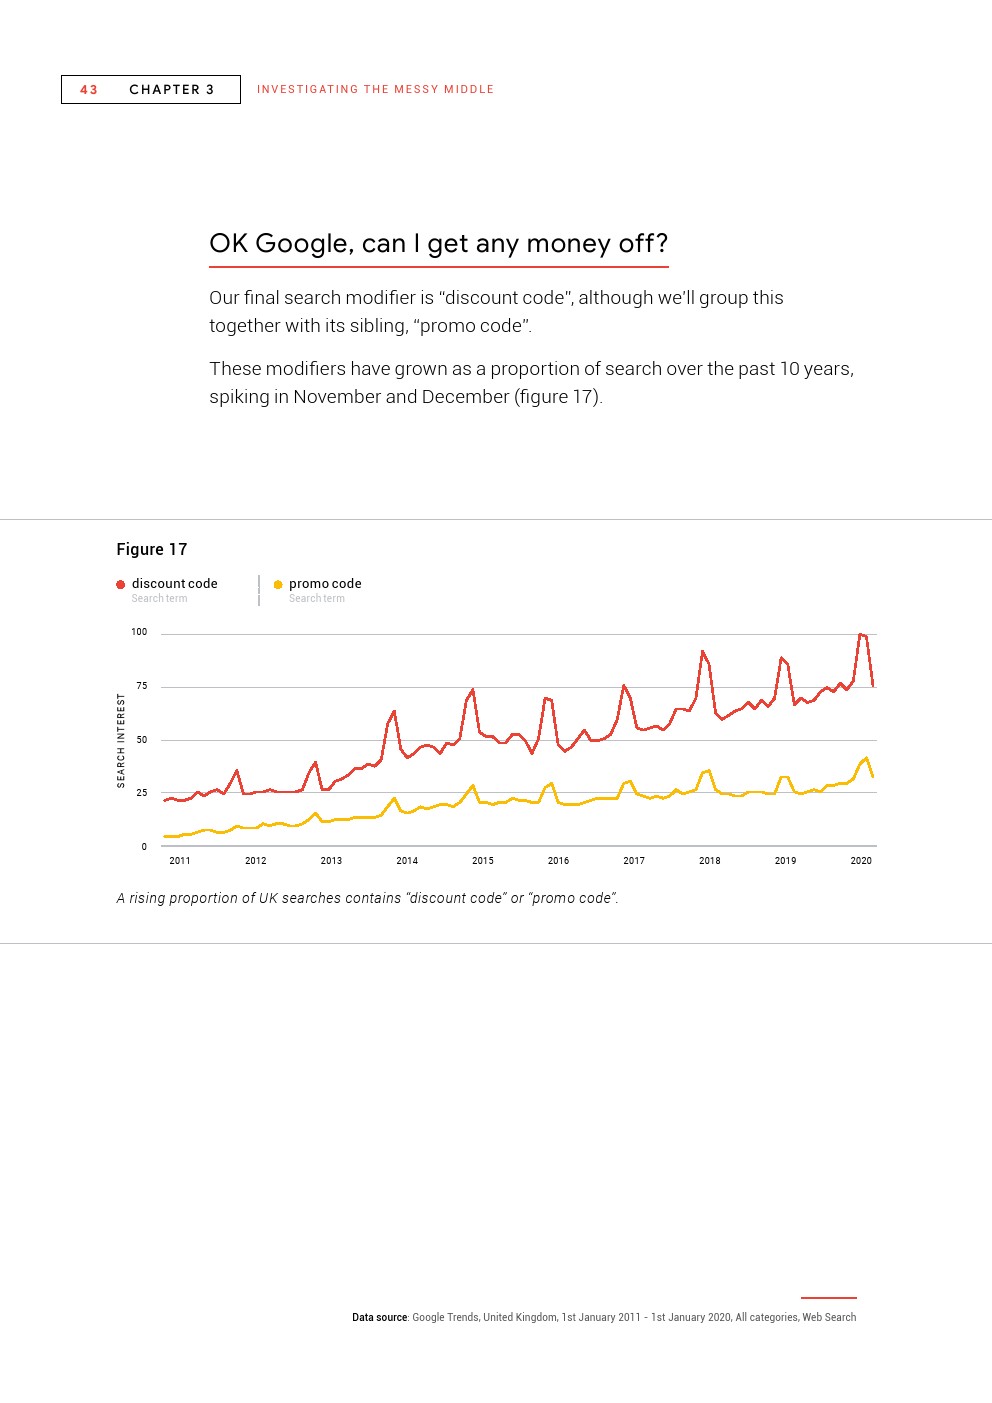The image size is (992, 1403).
Task: Click the paragraph starting "Our final search modifier"
Action: coord(496,311)
